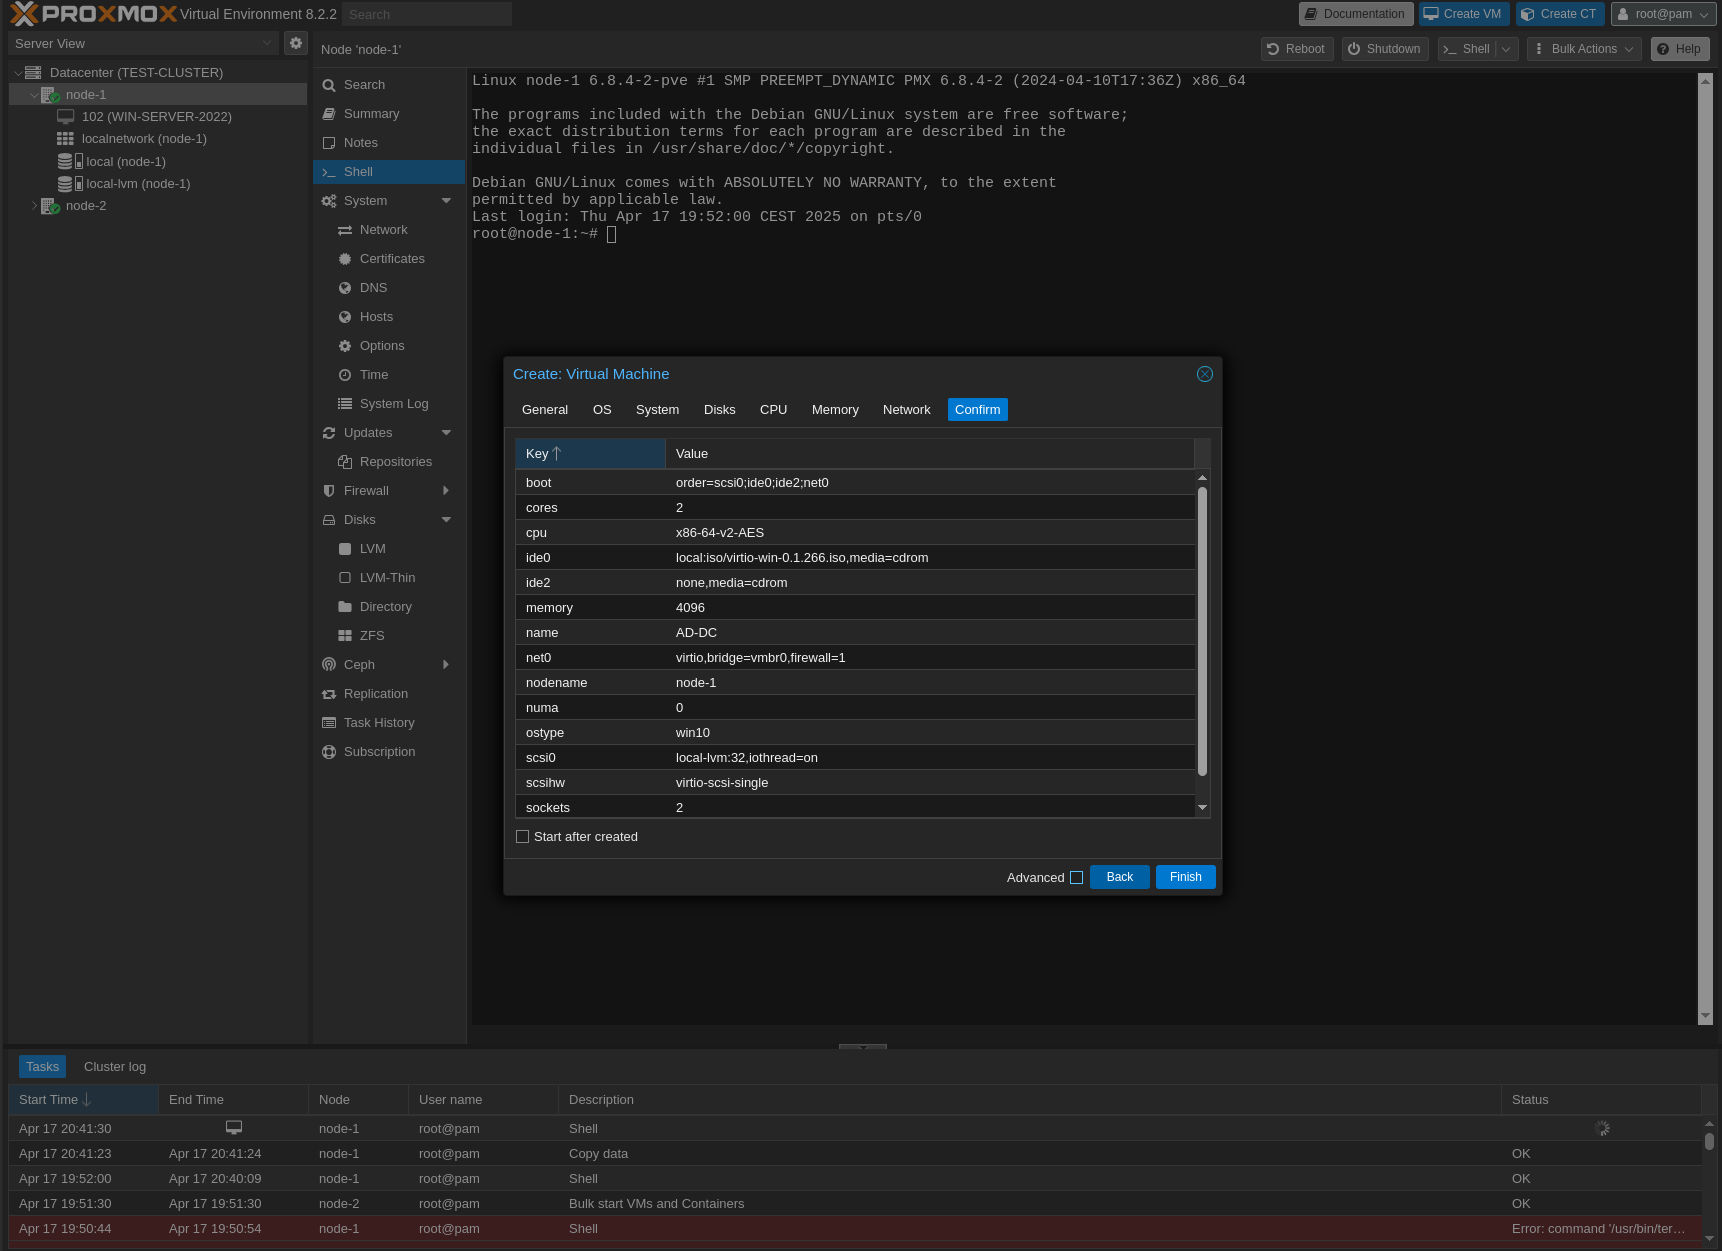Screen dimensions: 1722x1251
Task: Open the System Log view
Action: click(393, 403)
